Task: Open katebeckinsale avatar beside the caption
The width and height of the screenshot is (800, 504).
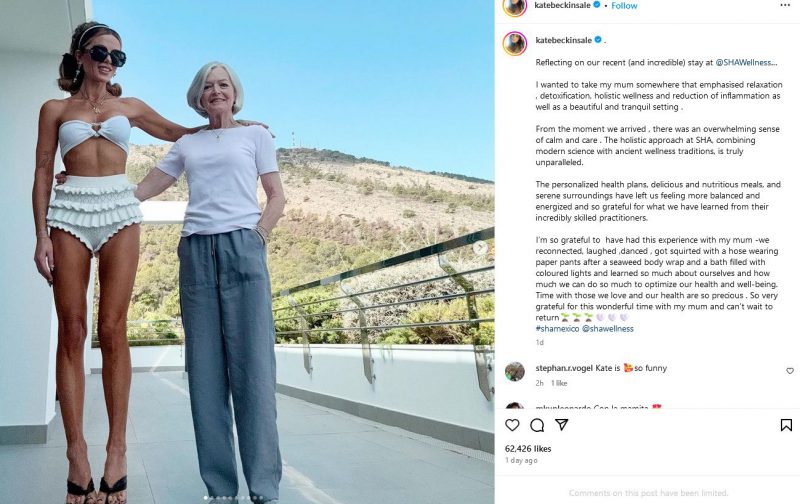Action: [x=515, y=43]
